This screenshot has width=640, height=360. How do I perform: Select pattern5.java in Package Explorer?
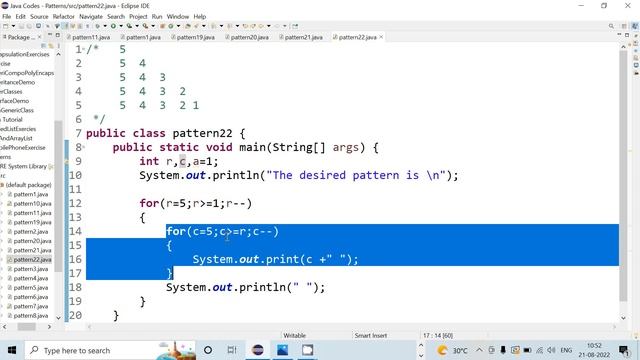[x=31, y=288]
